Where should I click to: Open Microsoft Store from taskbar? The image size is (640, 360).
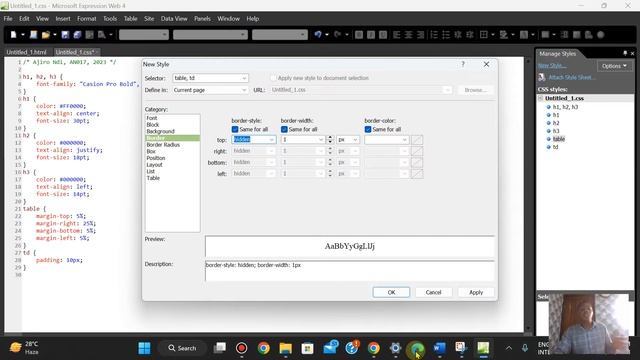[307, 348]
